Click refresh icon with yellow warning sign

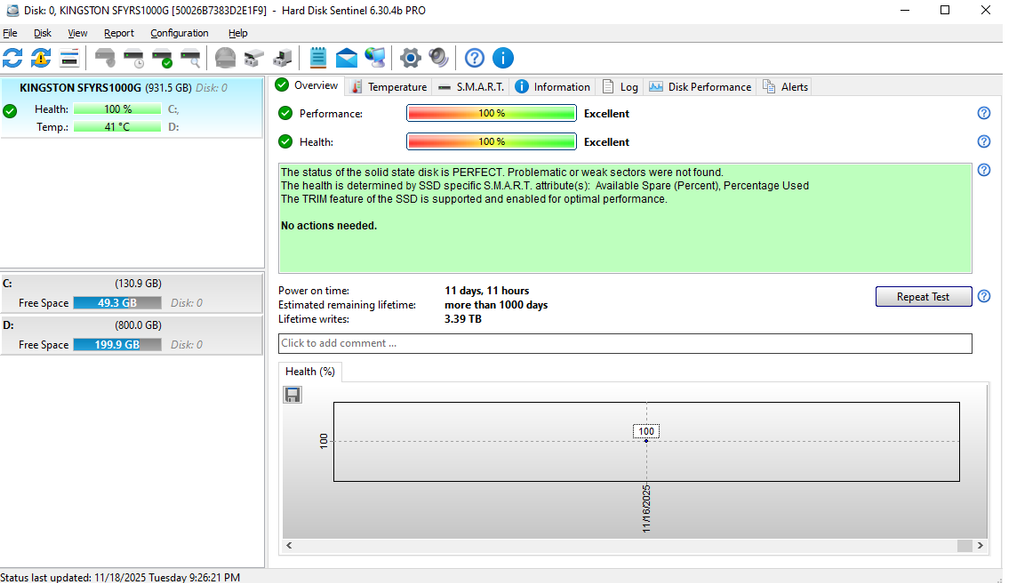pyautogui.click(x=41, y=58)
